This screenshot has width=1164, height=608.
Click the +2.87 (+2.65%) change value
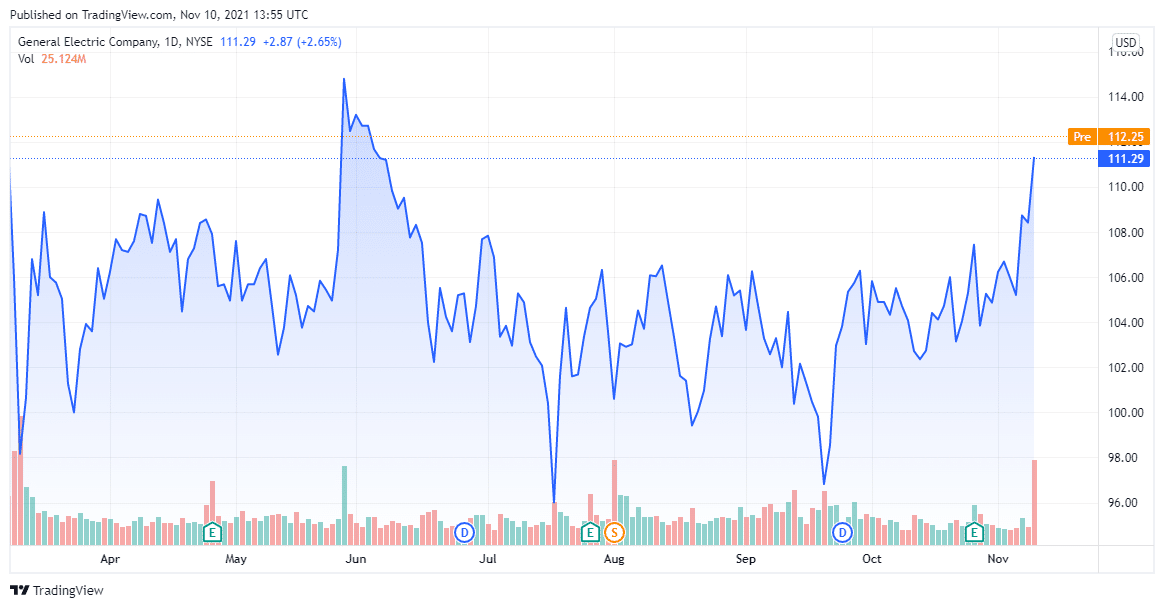(302, 42)
